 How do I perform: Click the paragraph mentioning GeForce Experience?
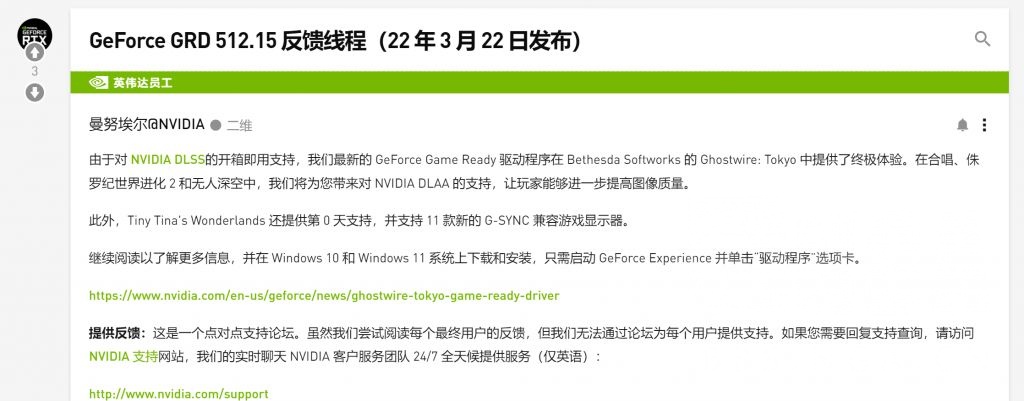480,257
